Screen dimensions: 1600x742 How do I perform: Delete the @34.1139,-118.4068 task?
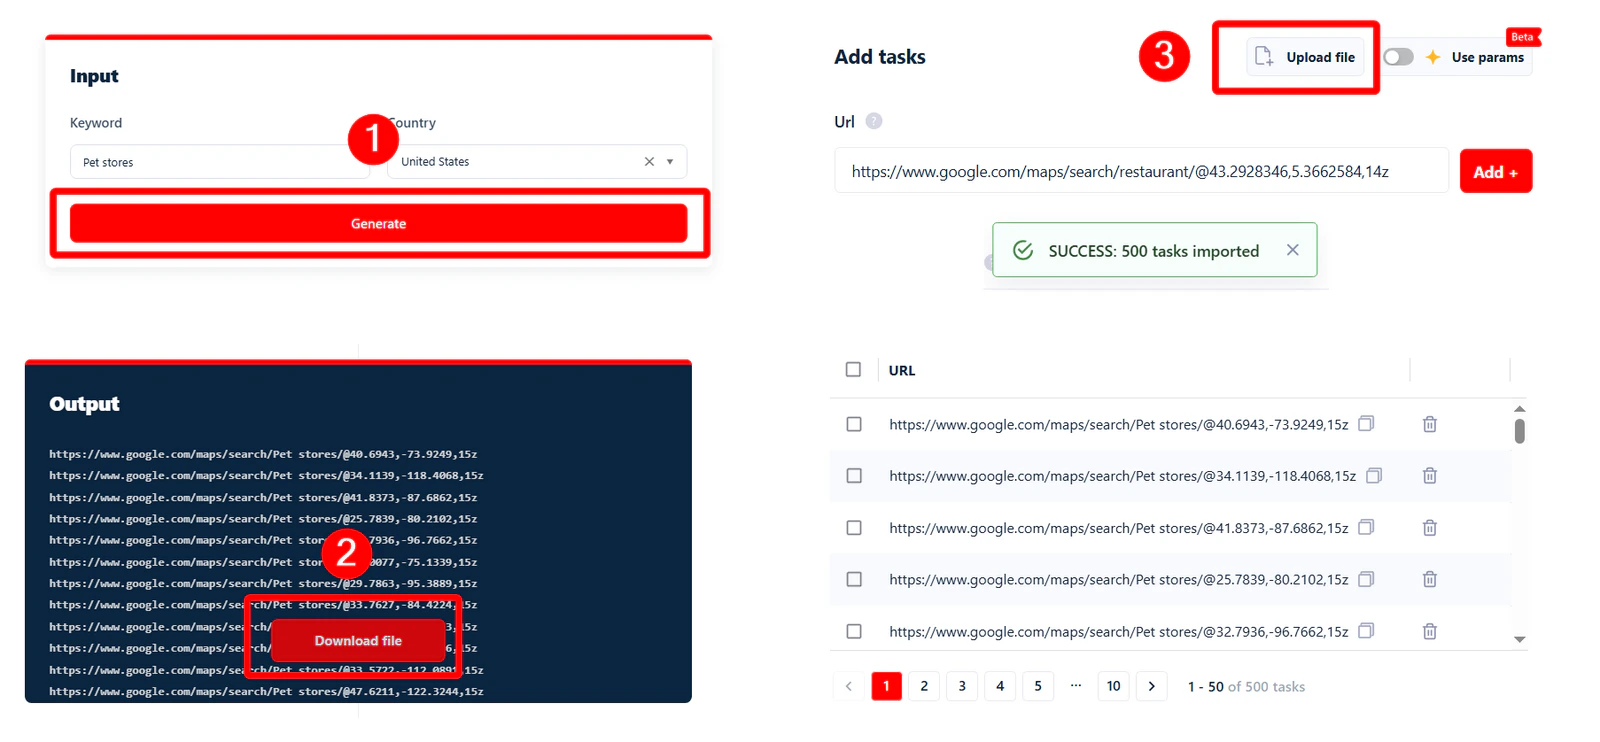1430,476
